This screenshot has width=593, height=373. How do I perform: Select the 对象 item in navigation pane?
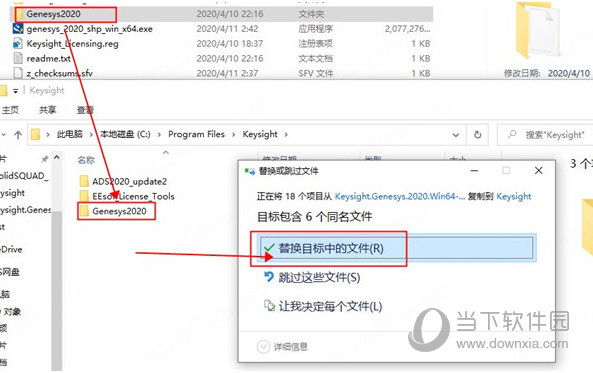point(11,311)
